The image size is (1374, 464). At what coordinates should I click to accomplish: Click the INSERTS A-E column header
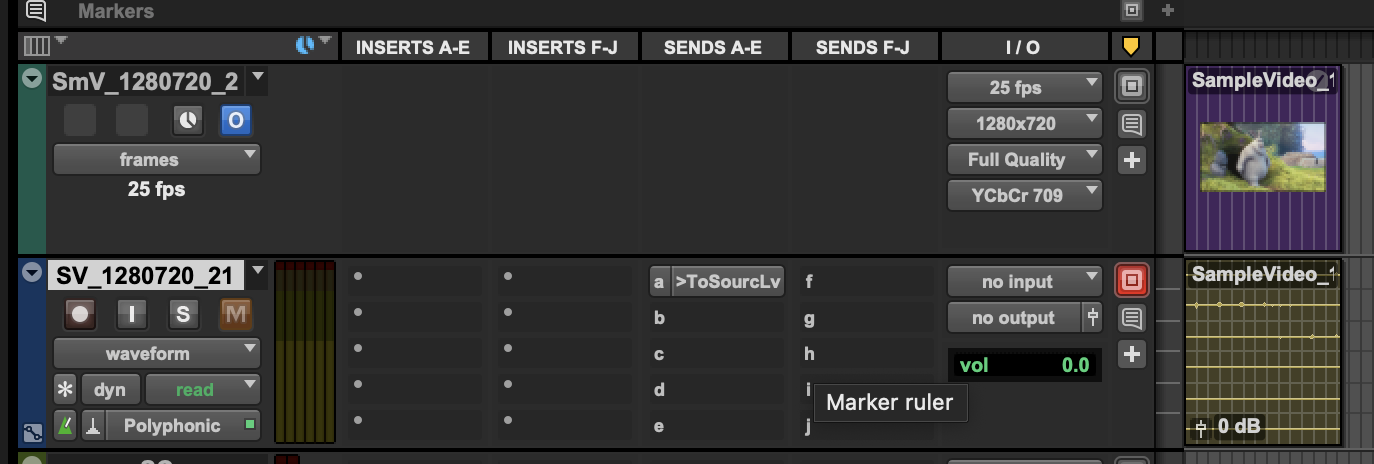click(x=412, y=47)
